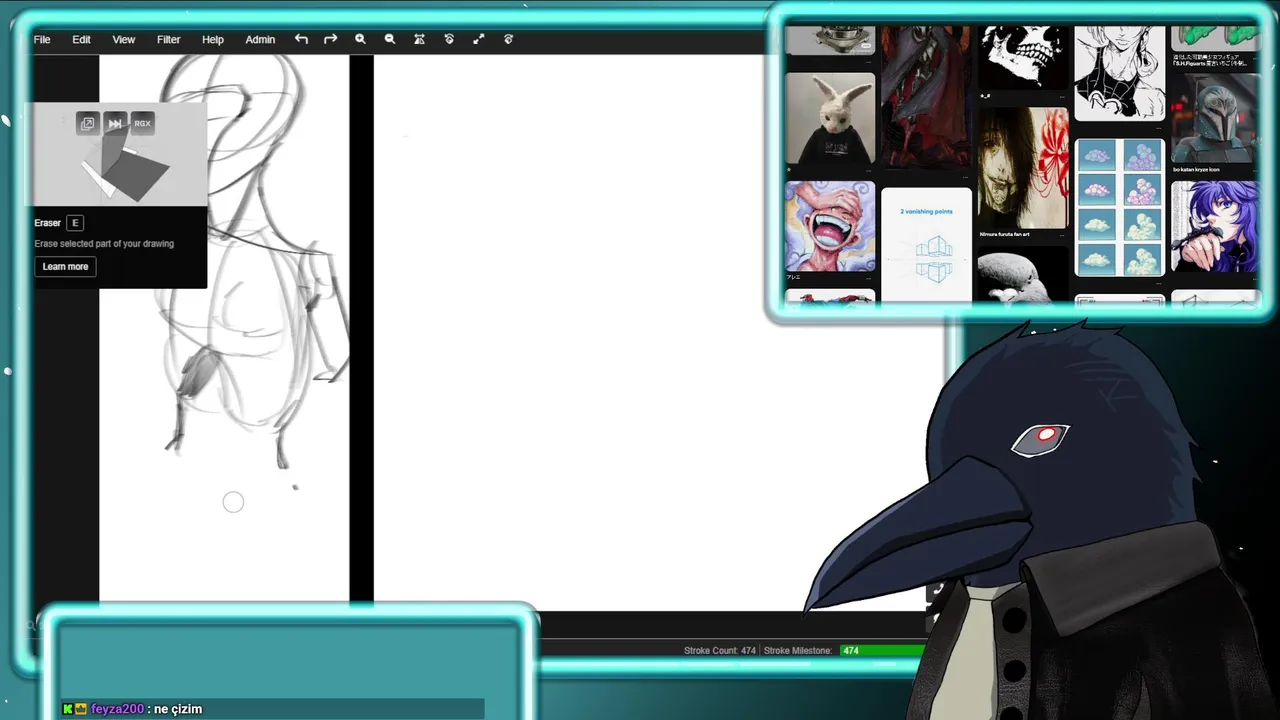Viewport: 1280px width, 720px height.
Task: Click the Undo arrow icon
Action: pyautogui.click(x=301, y=39)
